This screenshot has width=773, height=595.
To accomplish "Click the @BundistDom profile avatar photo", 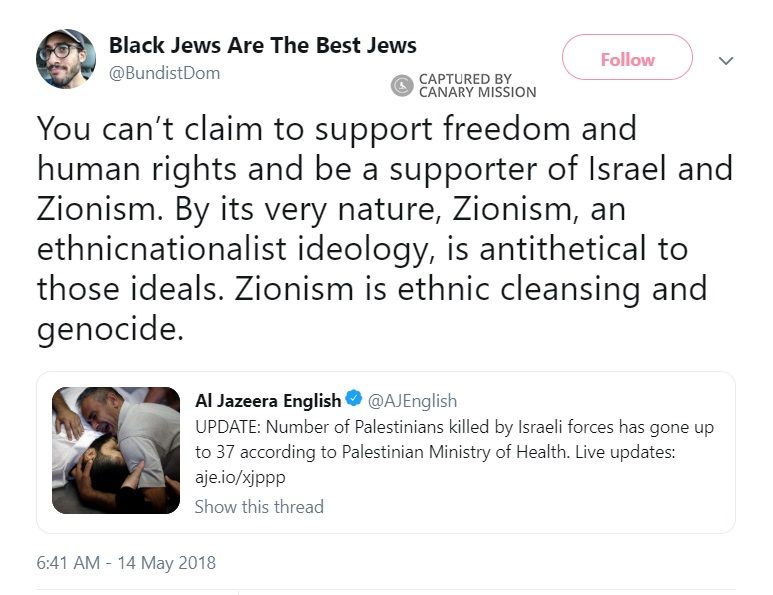I will tap(66, 59).
